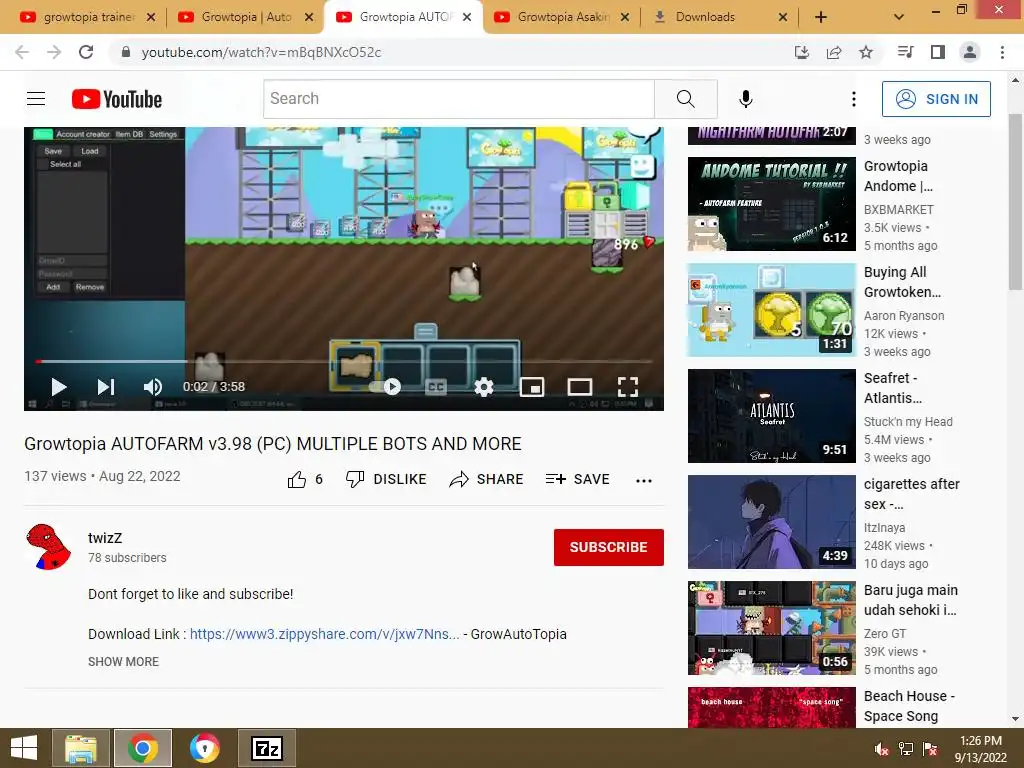Play the video
The image size is (1024, 768).
[x=59, y=387]
